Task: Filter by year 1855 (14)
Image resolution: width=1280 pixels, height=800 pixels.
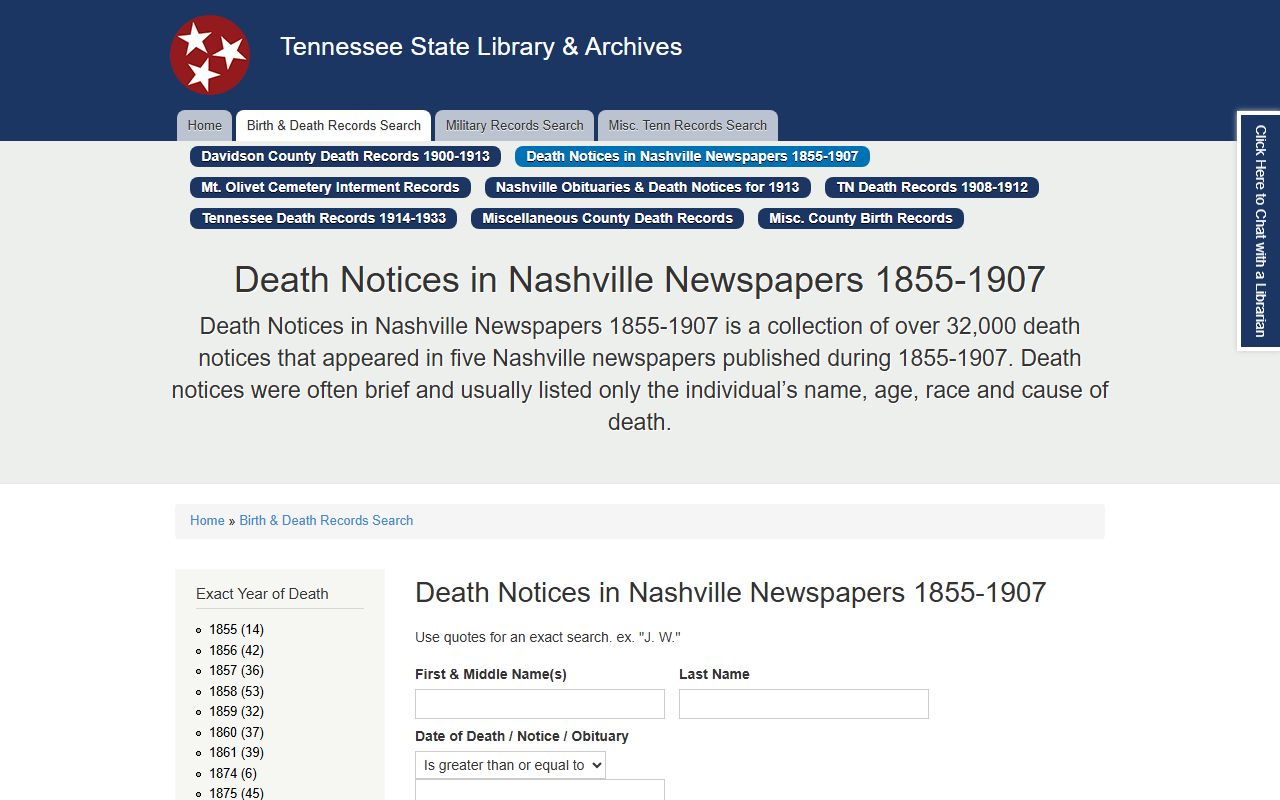Action: [x=236, y=630]
